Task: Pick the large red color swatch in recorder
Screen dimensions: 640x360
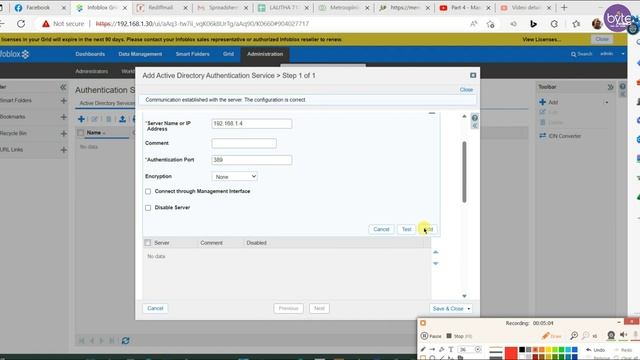Action: click(x=511, y=353)
